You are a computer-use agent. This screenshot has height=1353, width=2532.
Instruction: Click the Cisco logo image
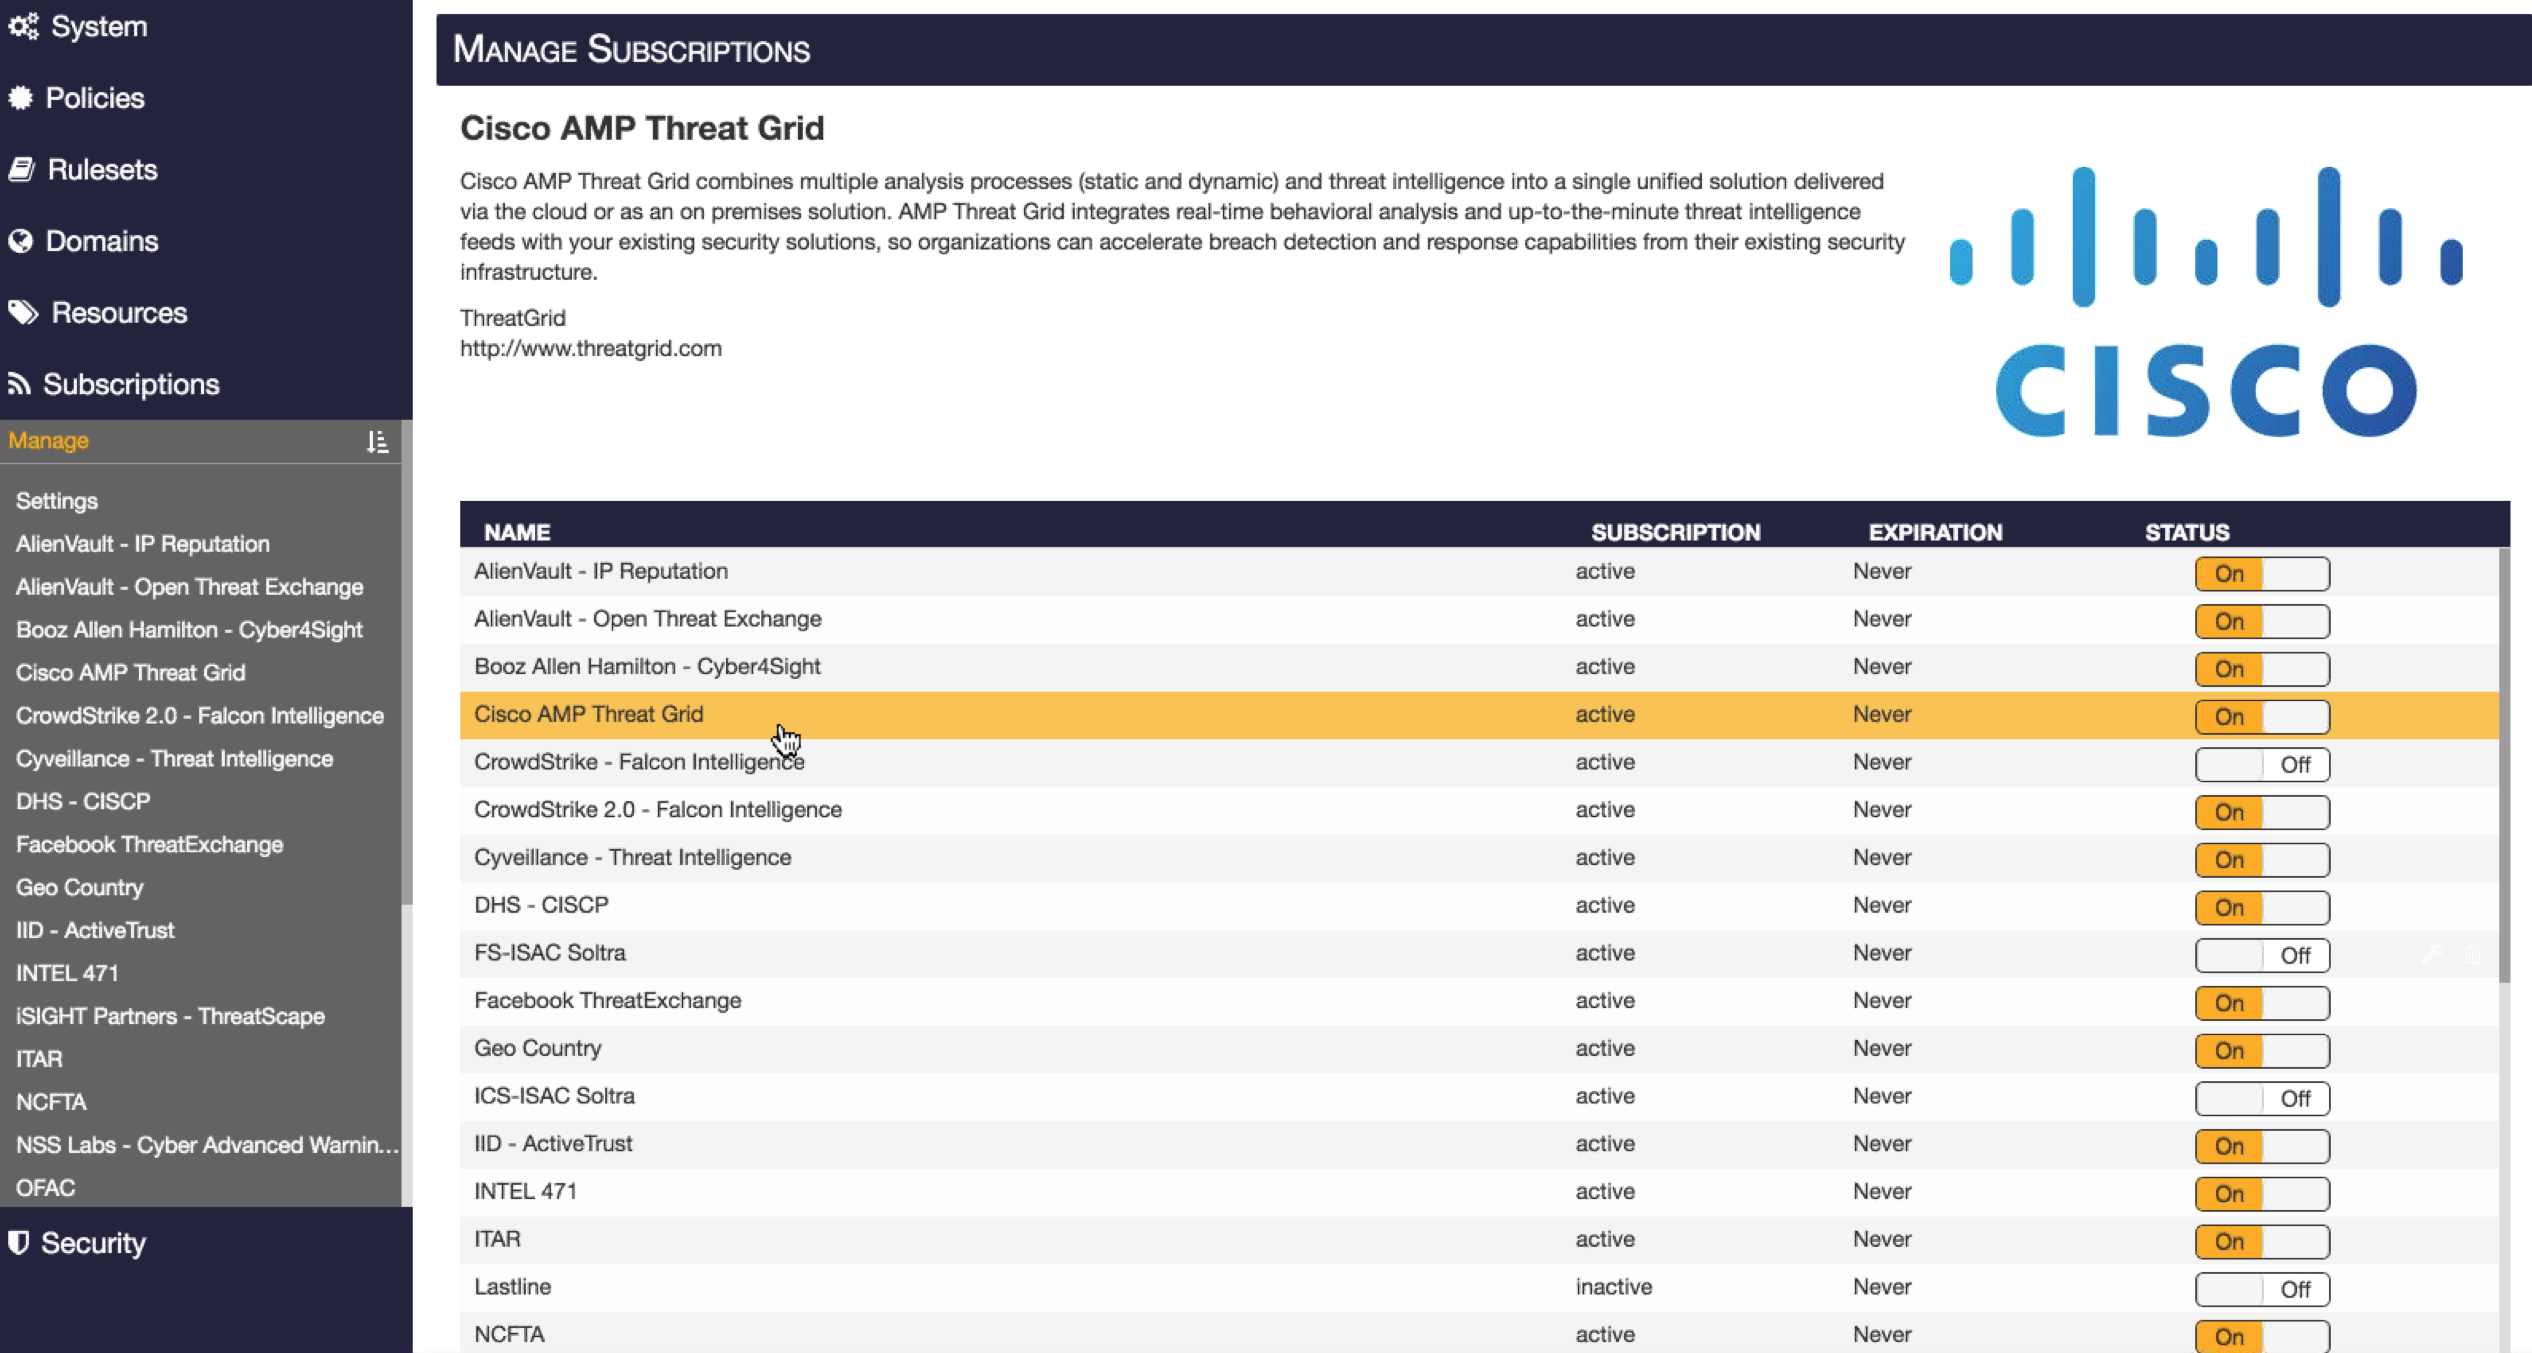(x=2205, y=301)
